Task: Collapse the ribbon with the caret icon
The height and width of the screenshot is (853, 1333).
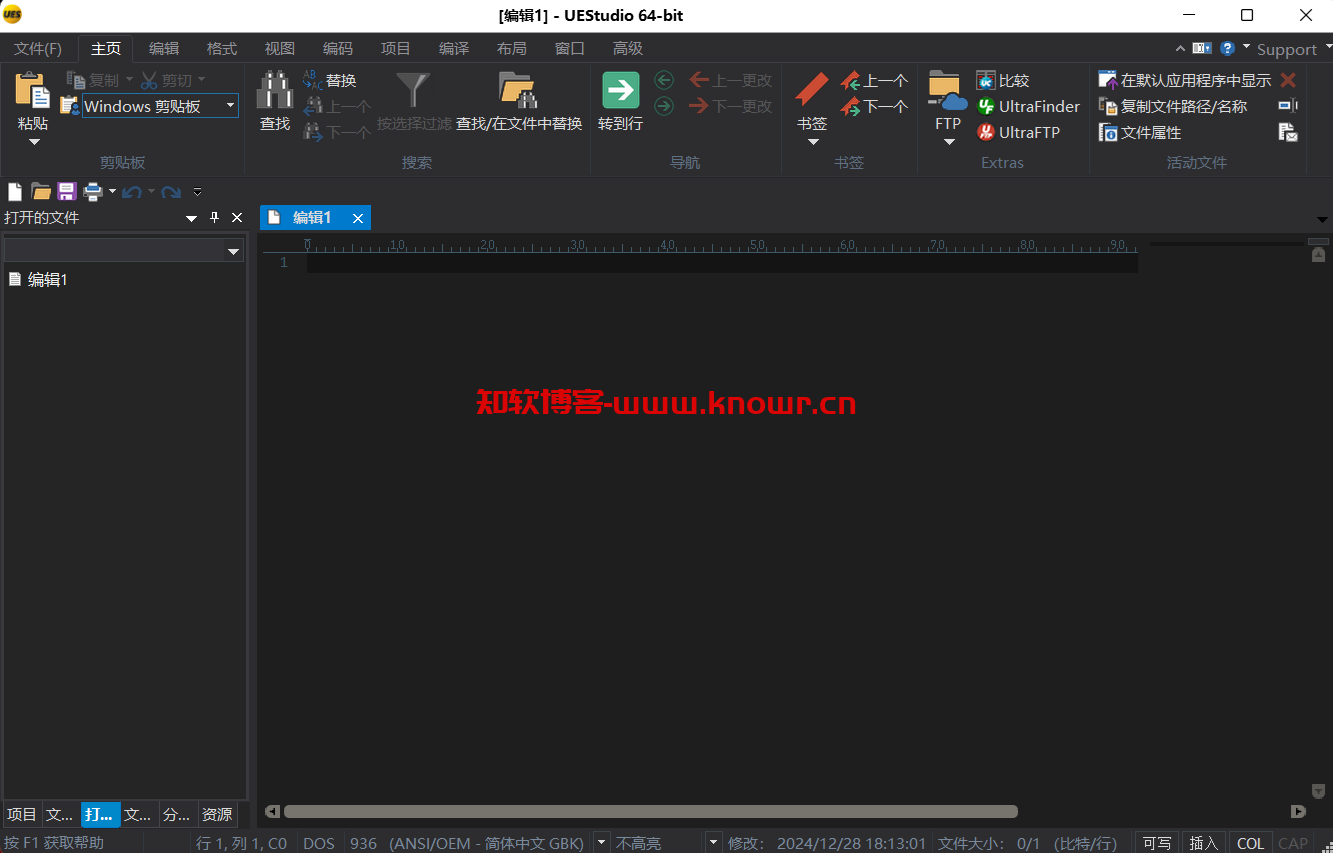Action: coord(1180,48)
